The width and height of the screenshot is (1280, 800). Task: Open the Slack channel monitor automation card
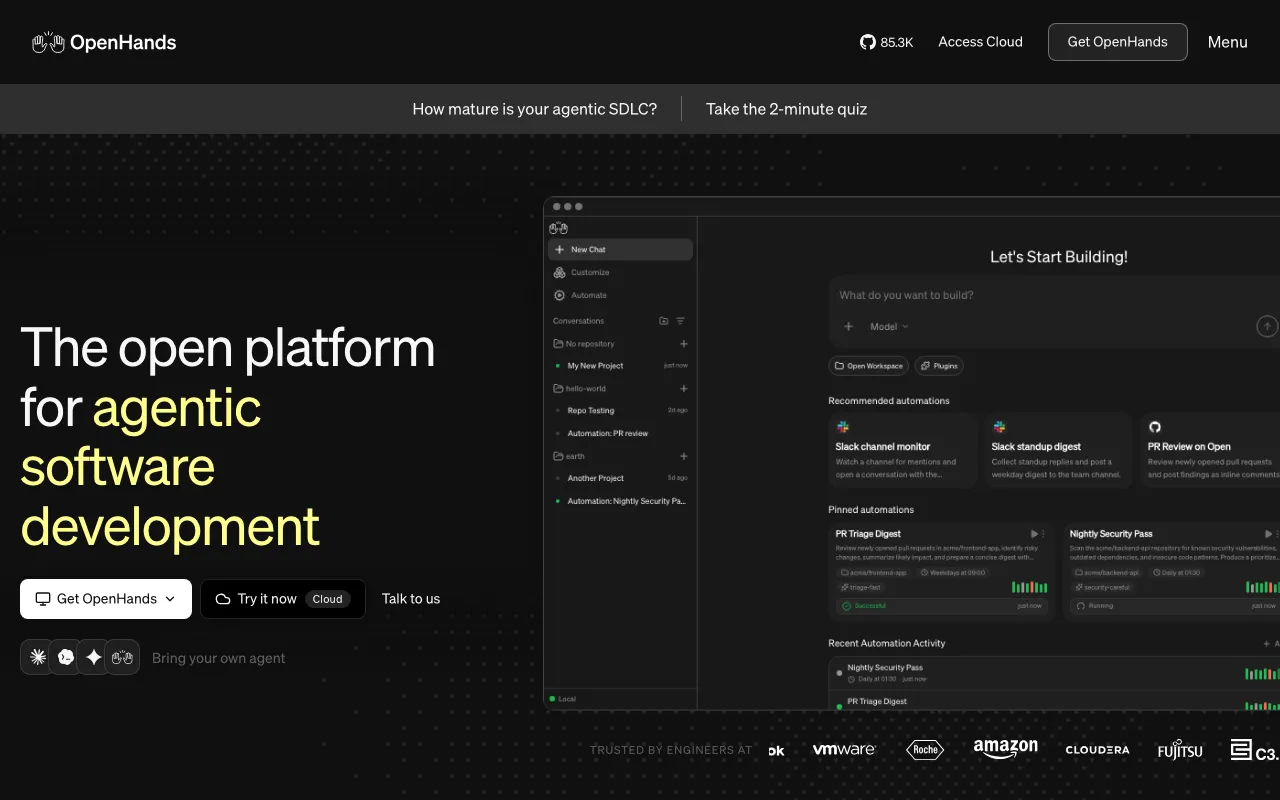(x=903, y=450)
